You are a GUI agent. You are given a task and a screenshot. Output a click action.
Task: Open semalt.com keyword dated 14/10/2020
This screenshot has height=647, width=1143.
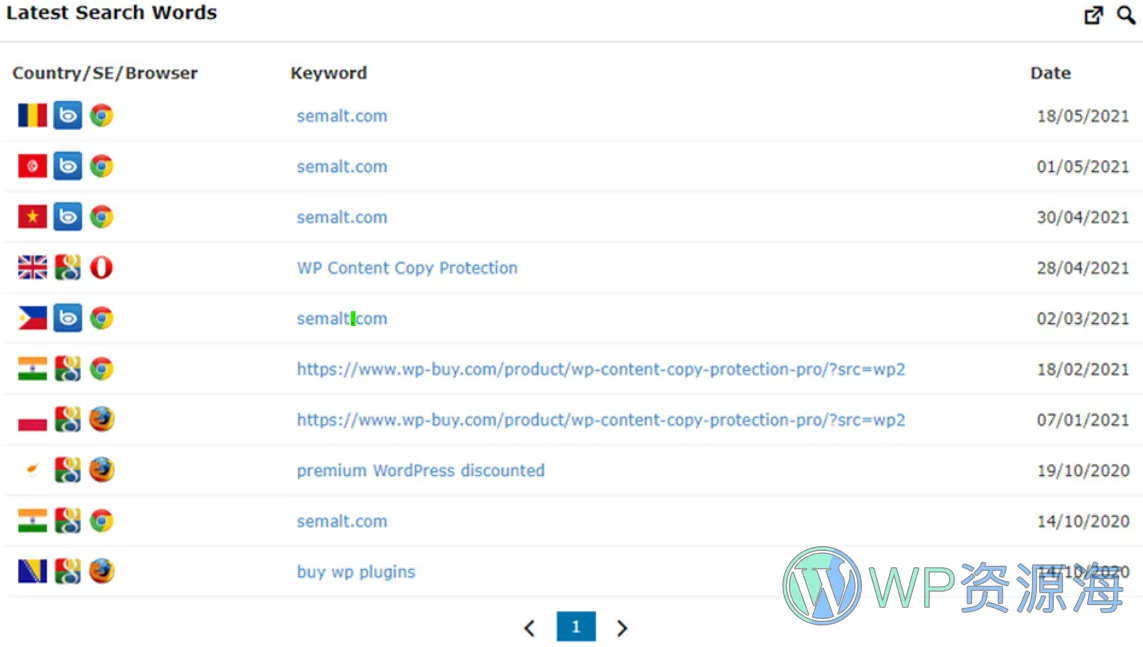342,522
